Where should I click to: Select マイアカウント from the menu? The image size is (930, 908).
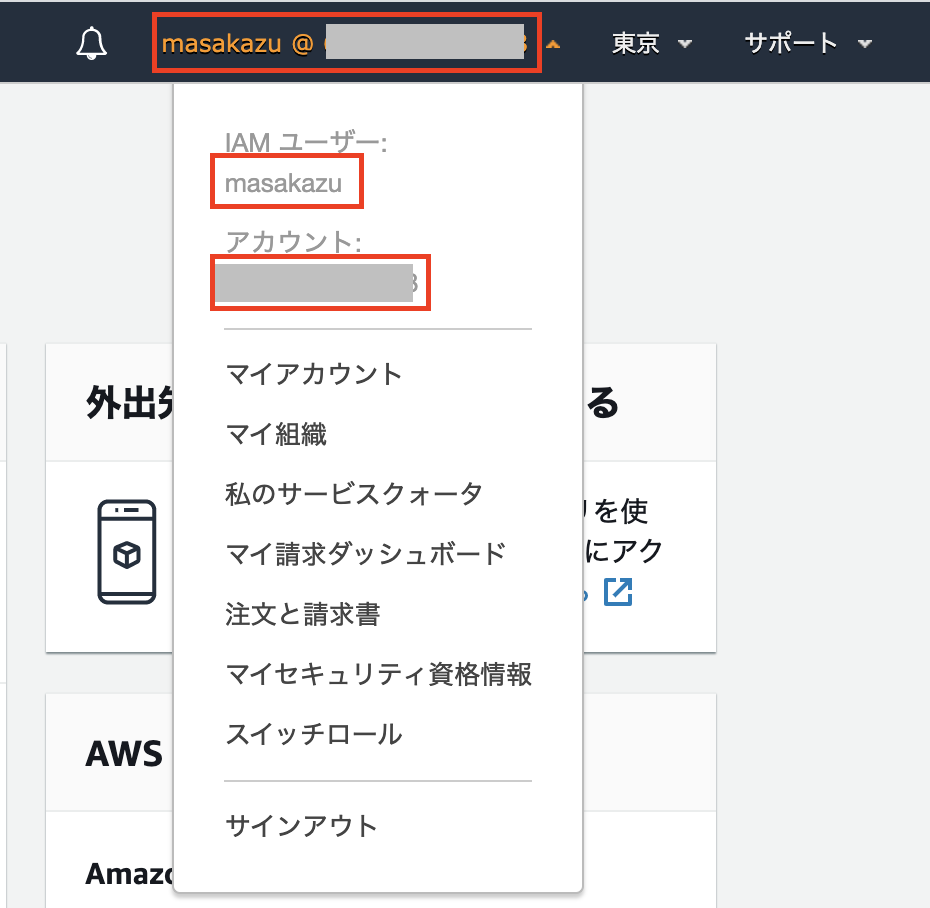[314, 374]
